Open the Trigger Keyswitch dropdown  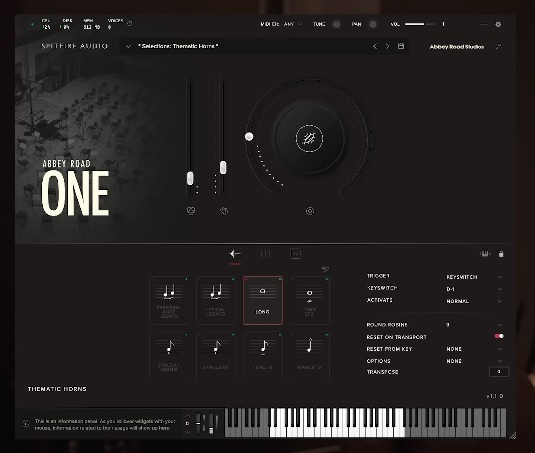474,277
